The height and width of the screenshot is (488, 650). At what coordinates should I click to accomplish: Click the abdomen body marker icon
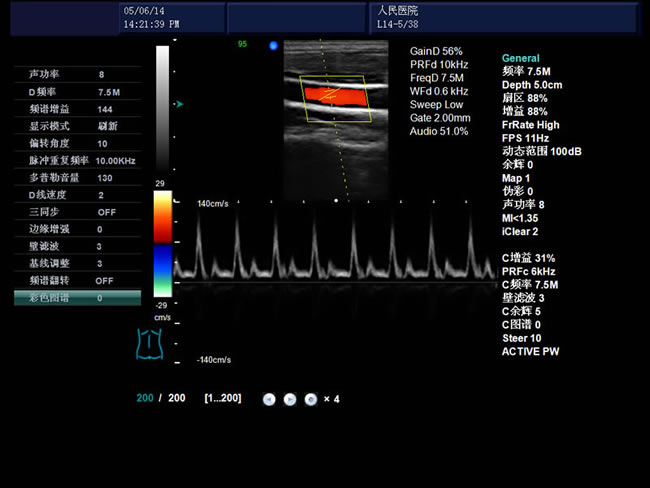click(x=149, y=343)
